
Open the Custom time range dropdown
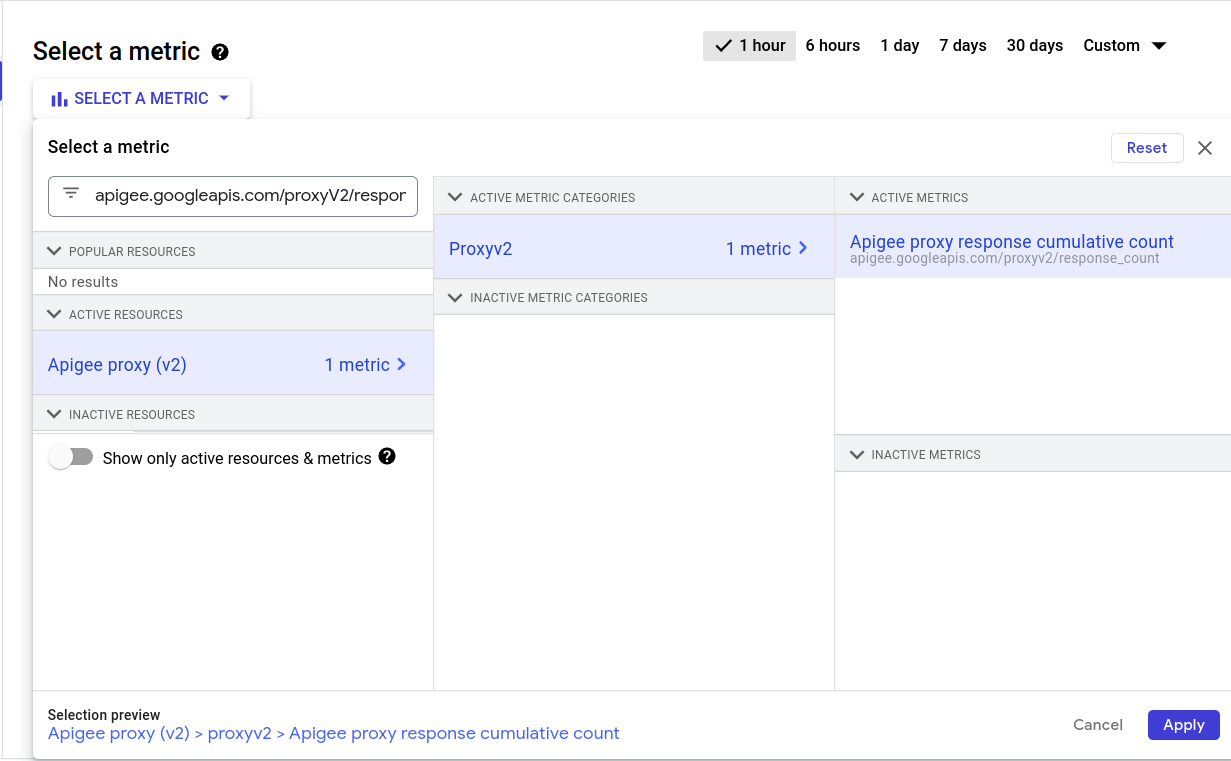(x=1124, y=46)
